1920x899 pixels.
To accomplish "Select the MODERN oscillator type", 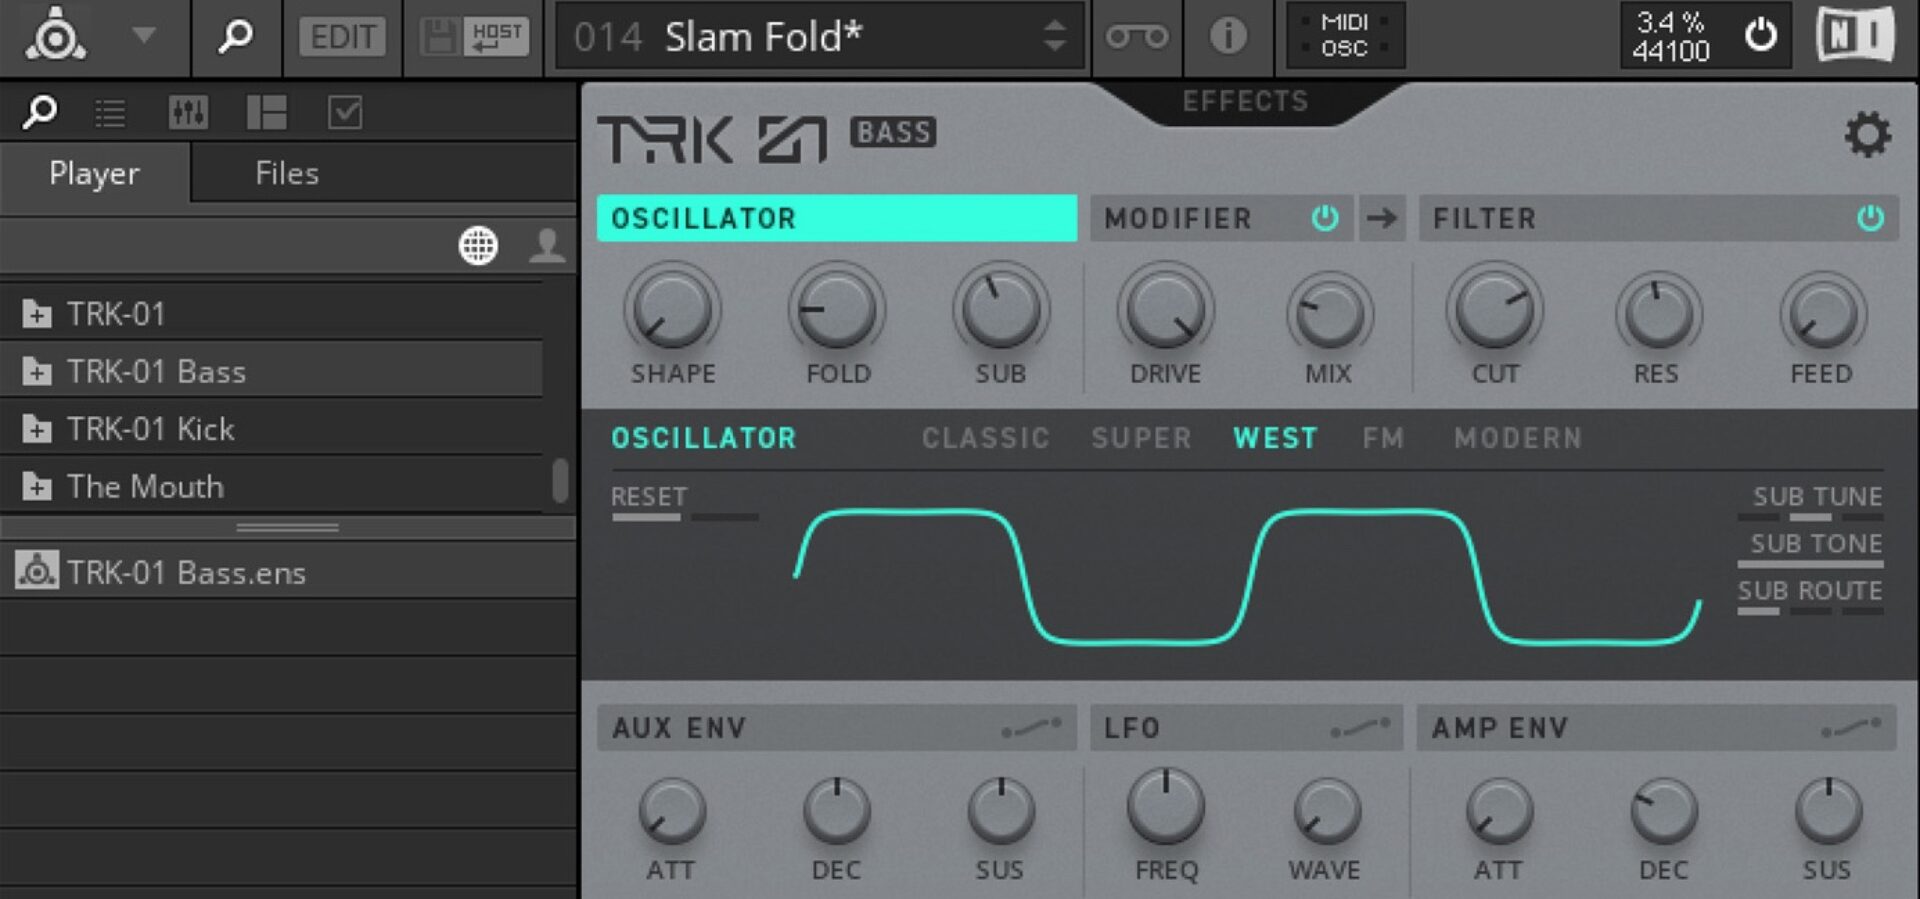I will pos(1518,438).
